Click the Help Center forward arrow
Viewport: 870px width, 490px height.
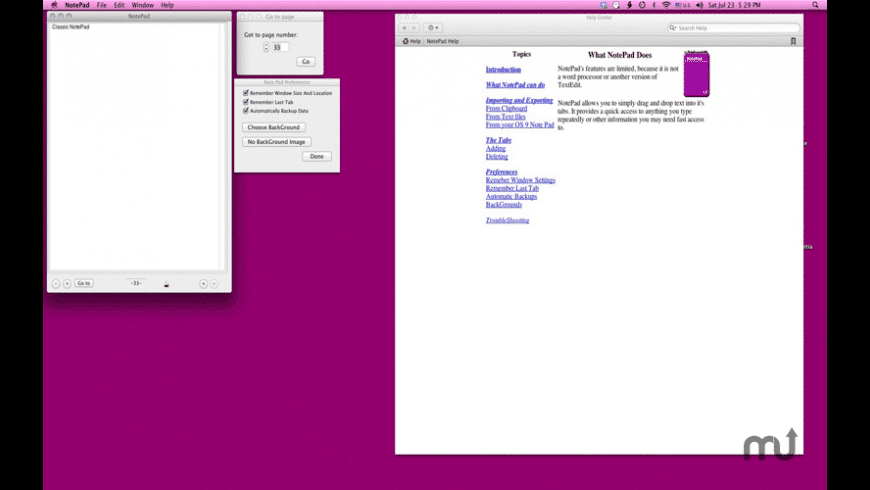click(x=414, y=28)
